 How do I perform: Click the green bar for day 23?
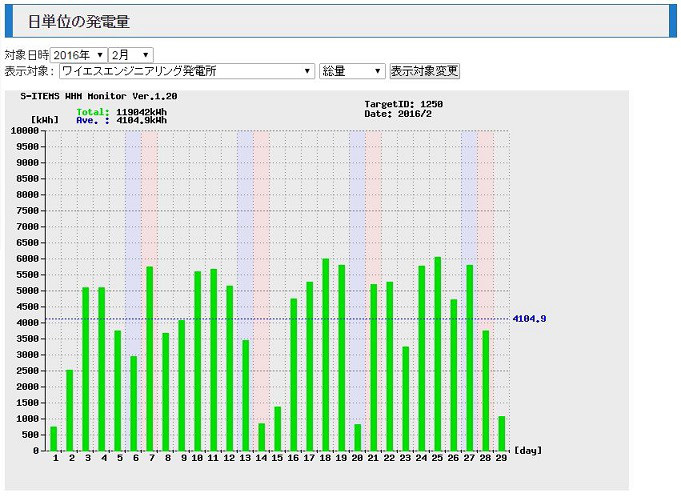coord(406,399)
